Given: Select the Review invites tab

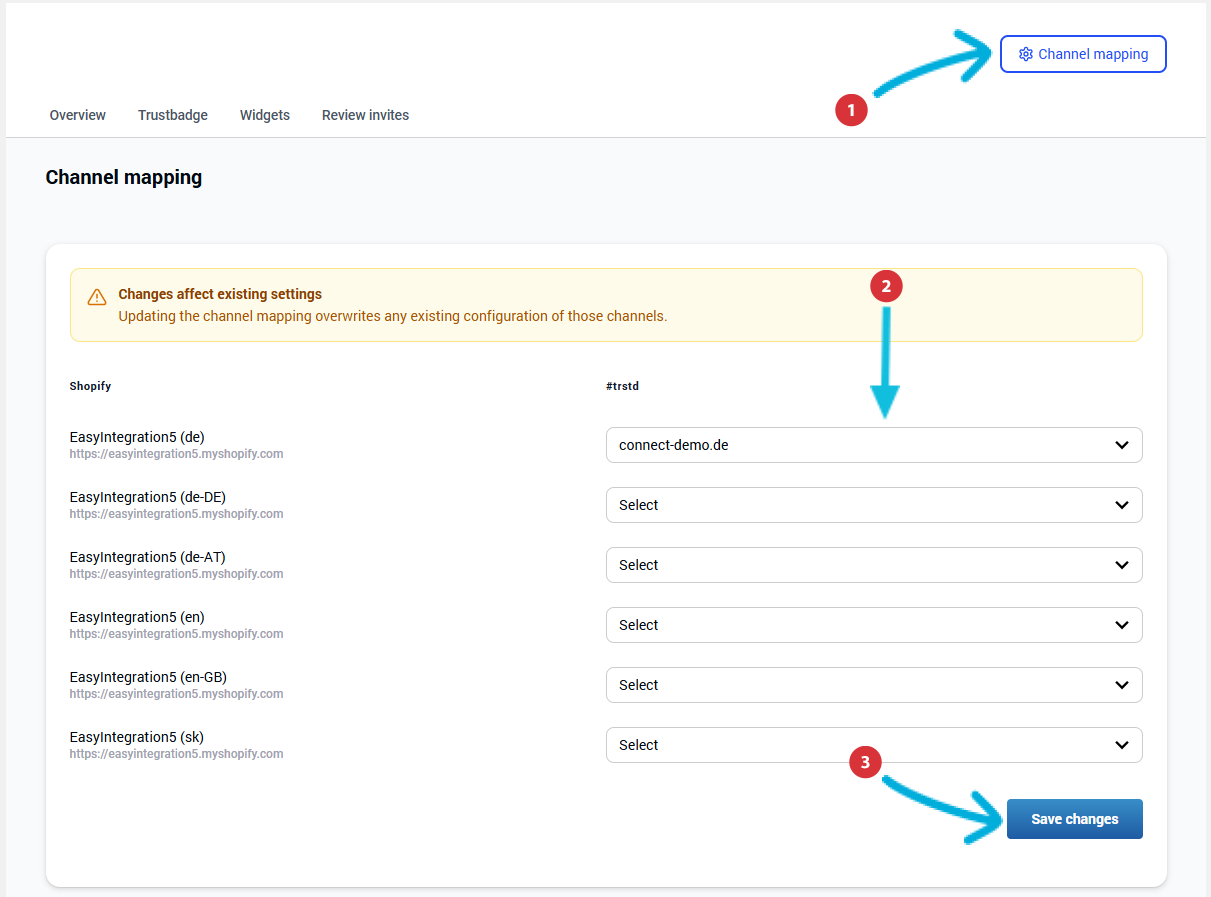Looking at the screenshot, I should pos(365,115).
